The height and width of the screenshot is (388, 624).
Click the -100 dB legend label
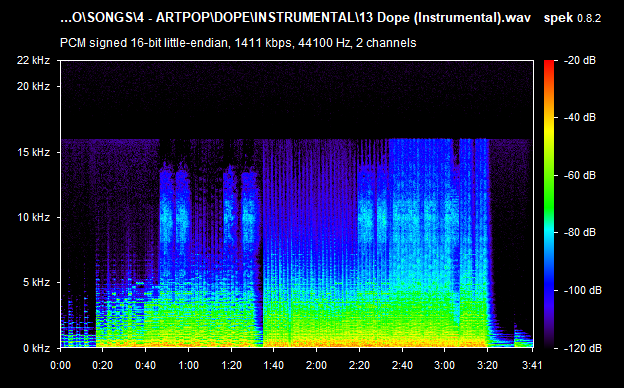583,291
